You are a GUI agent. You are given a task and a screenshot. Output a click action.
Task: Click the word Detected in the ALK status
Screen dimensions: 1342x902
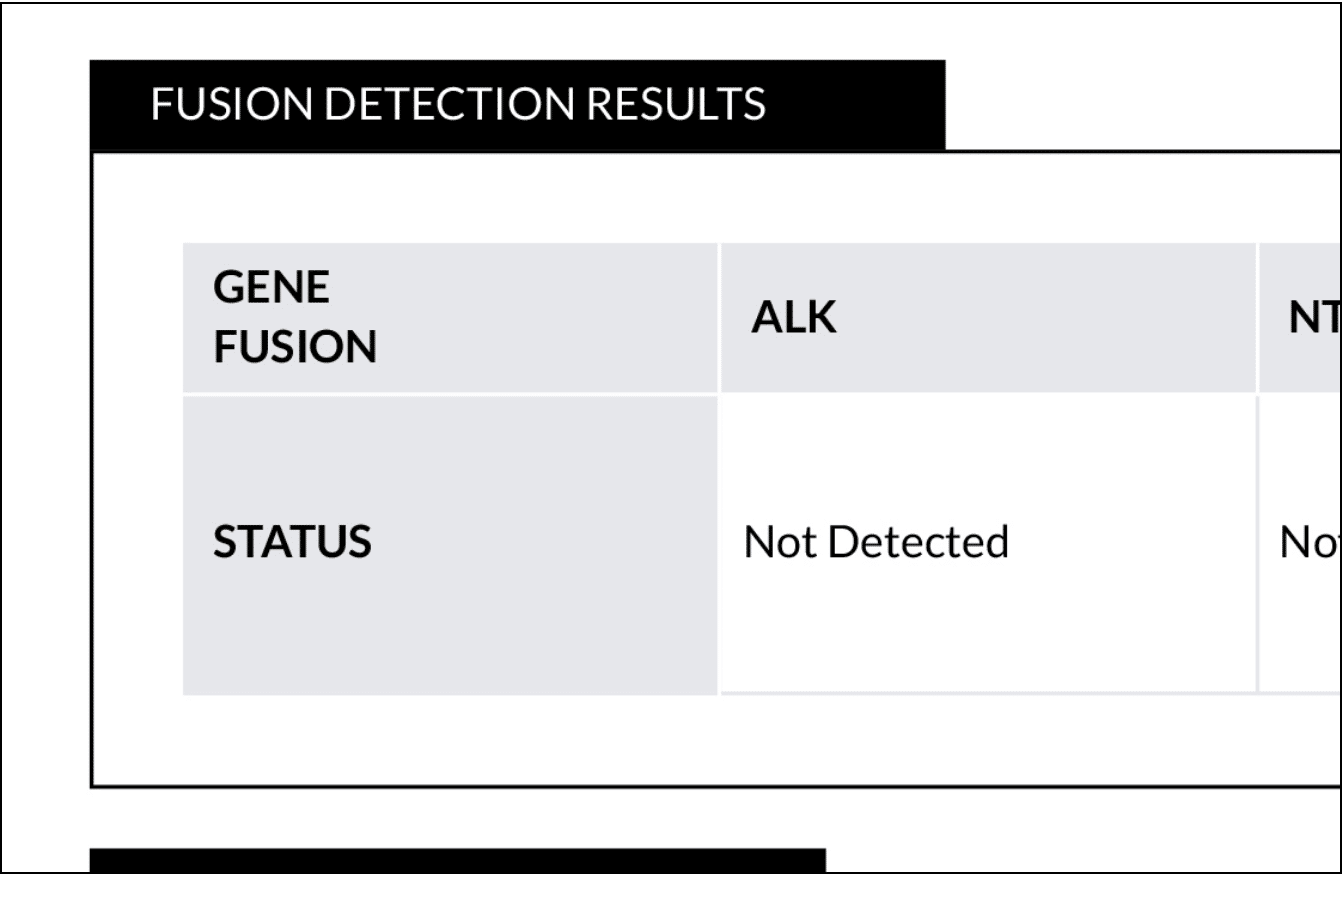point(919,542)
